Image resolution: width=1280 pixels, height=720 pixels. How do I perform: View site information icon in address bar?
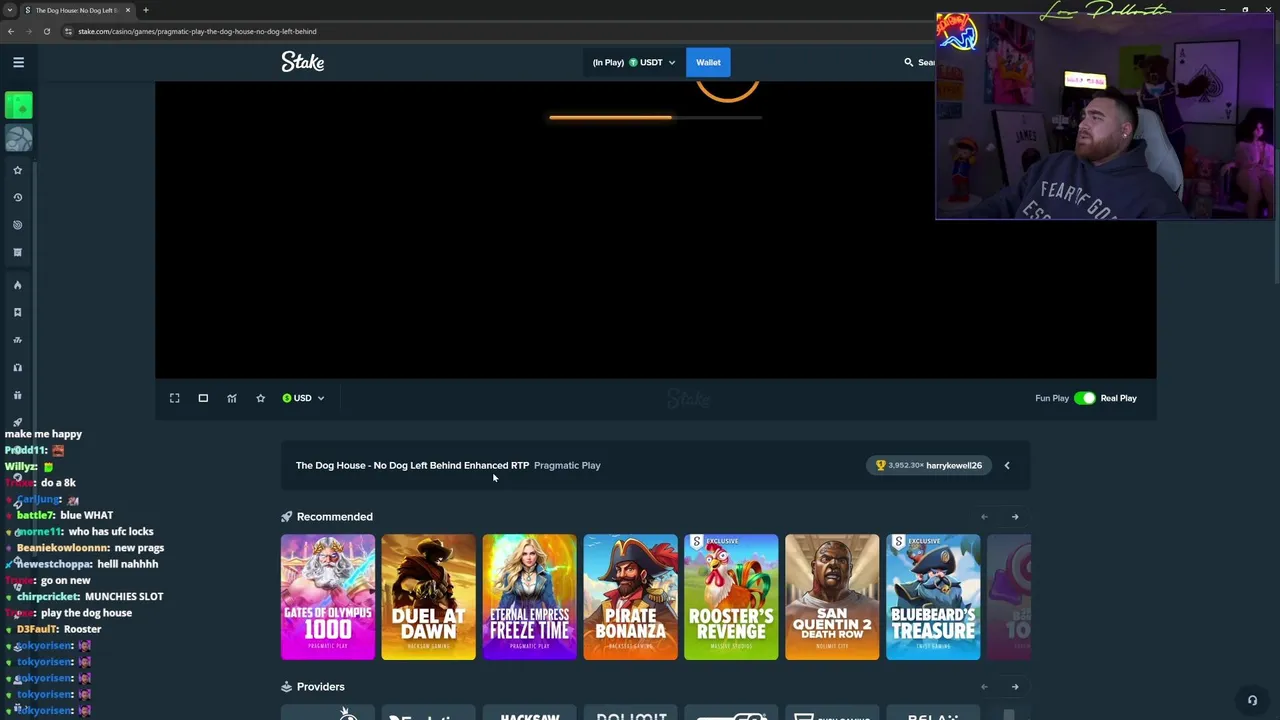point(68,31)
